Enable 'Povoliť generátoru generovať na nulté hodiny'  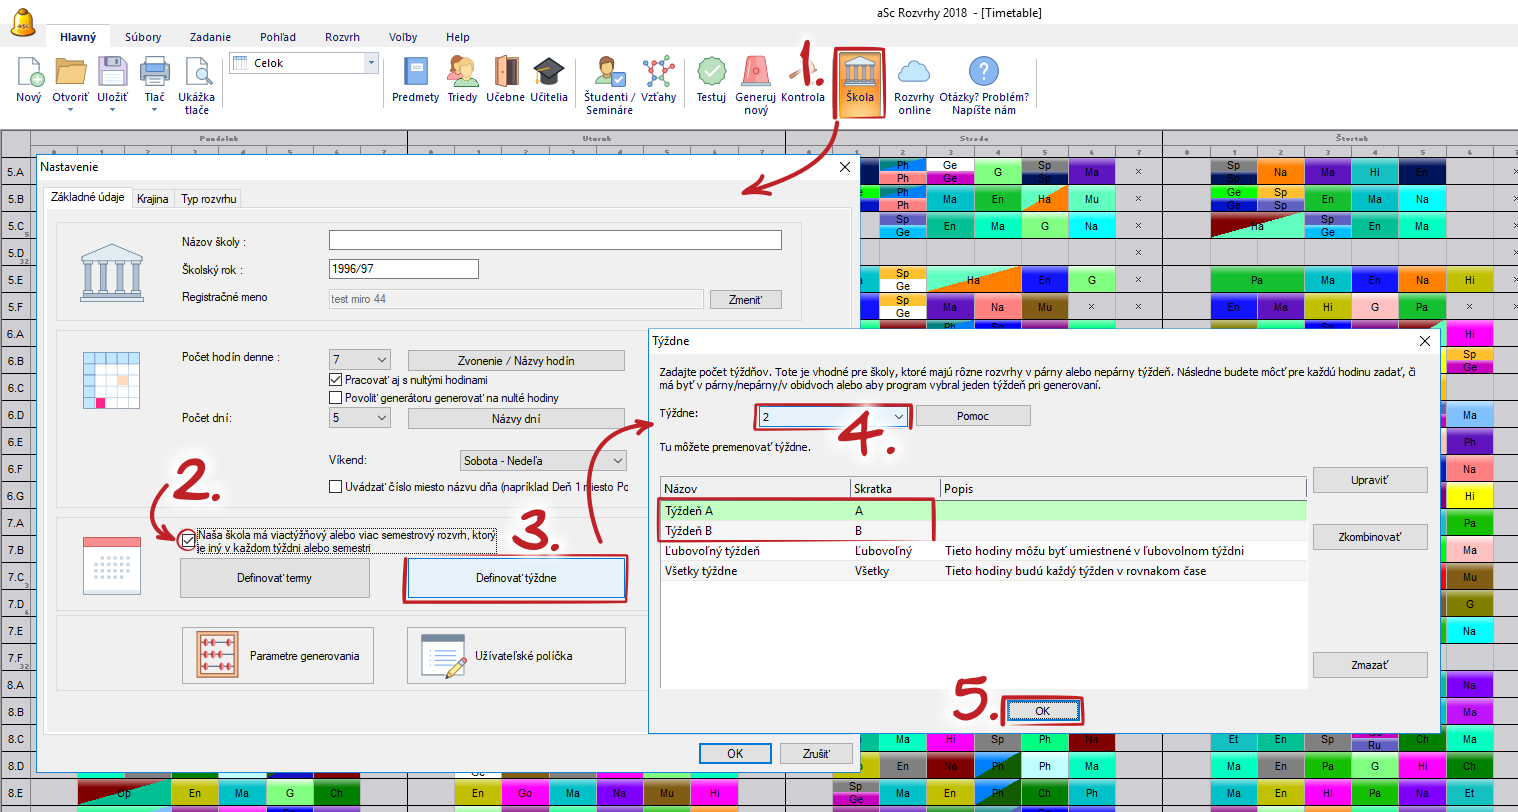click(x=336, y=398)
